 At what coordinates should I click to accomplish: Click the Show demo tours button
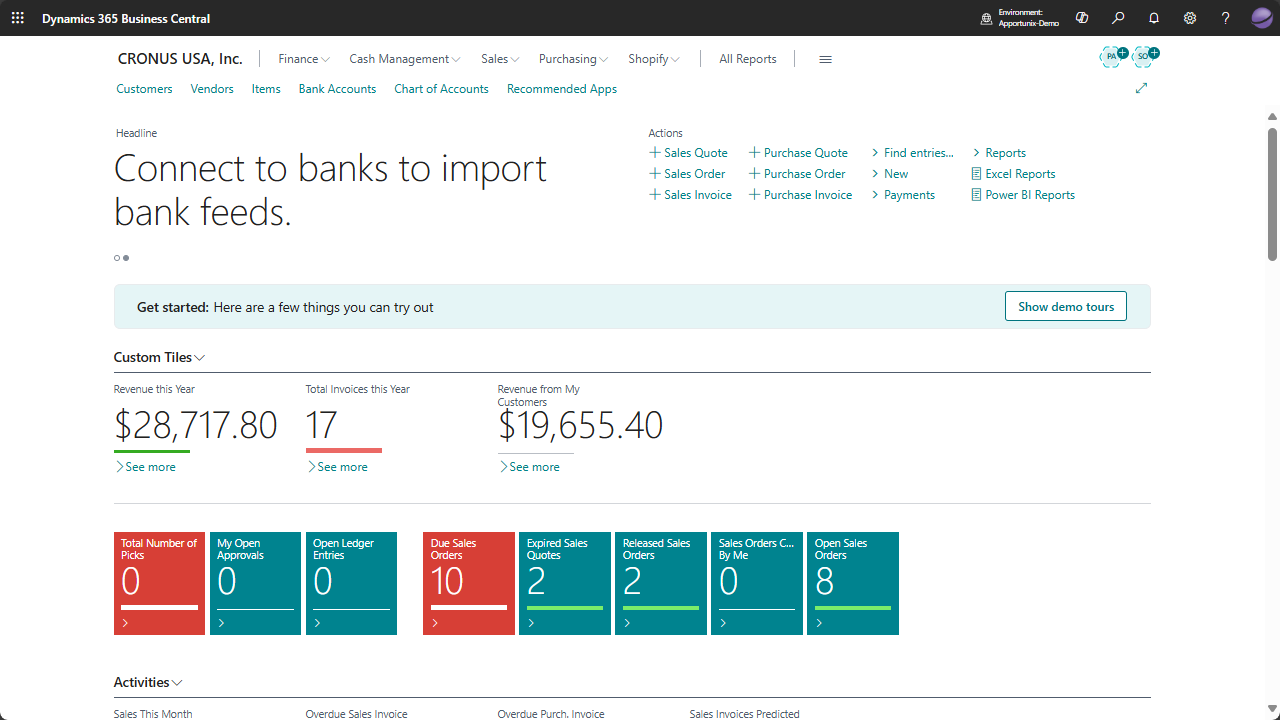point(1065,307)
